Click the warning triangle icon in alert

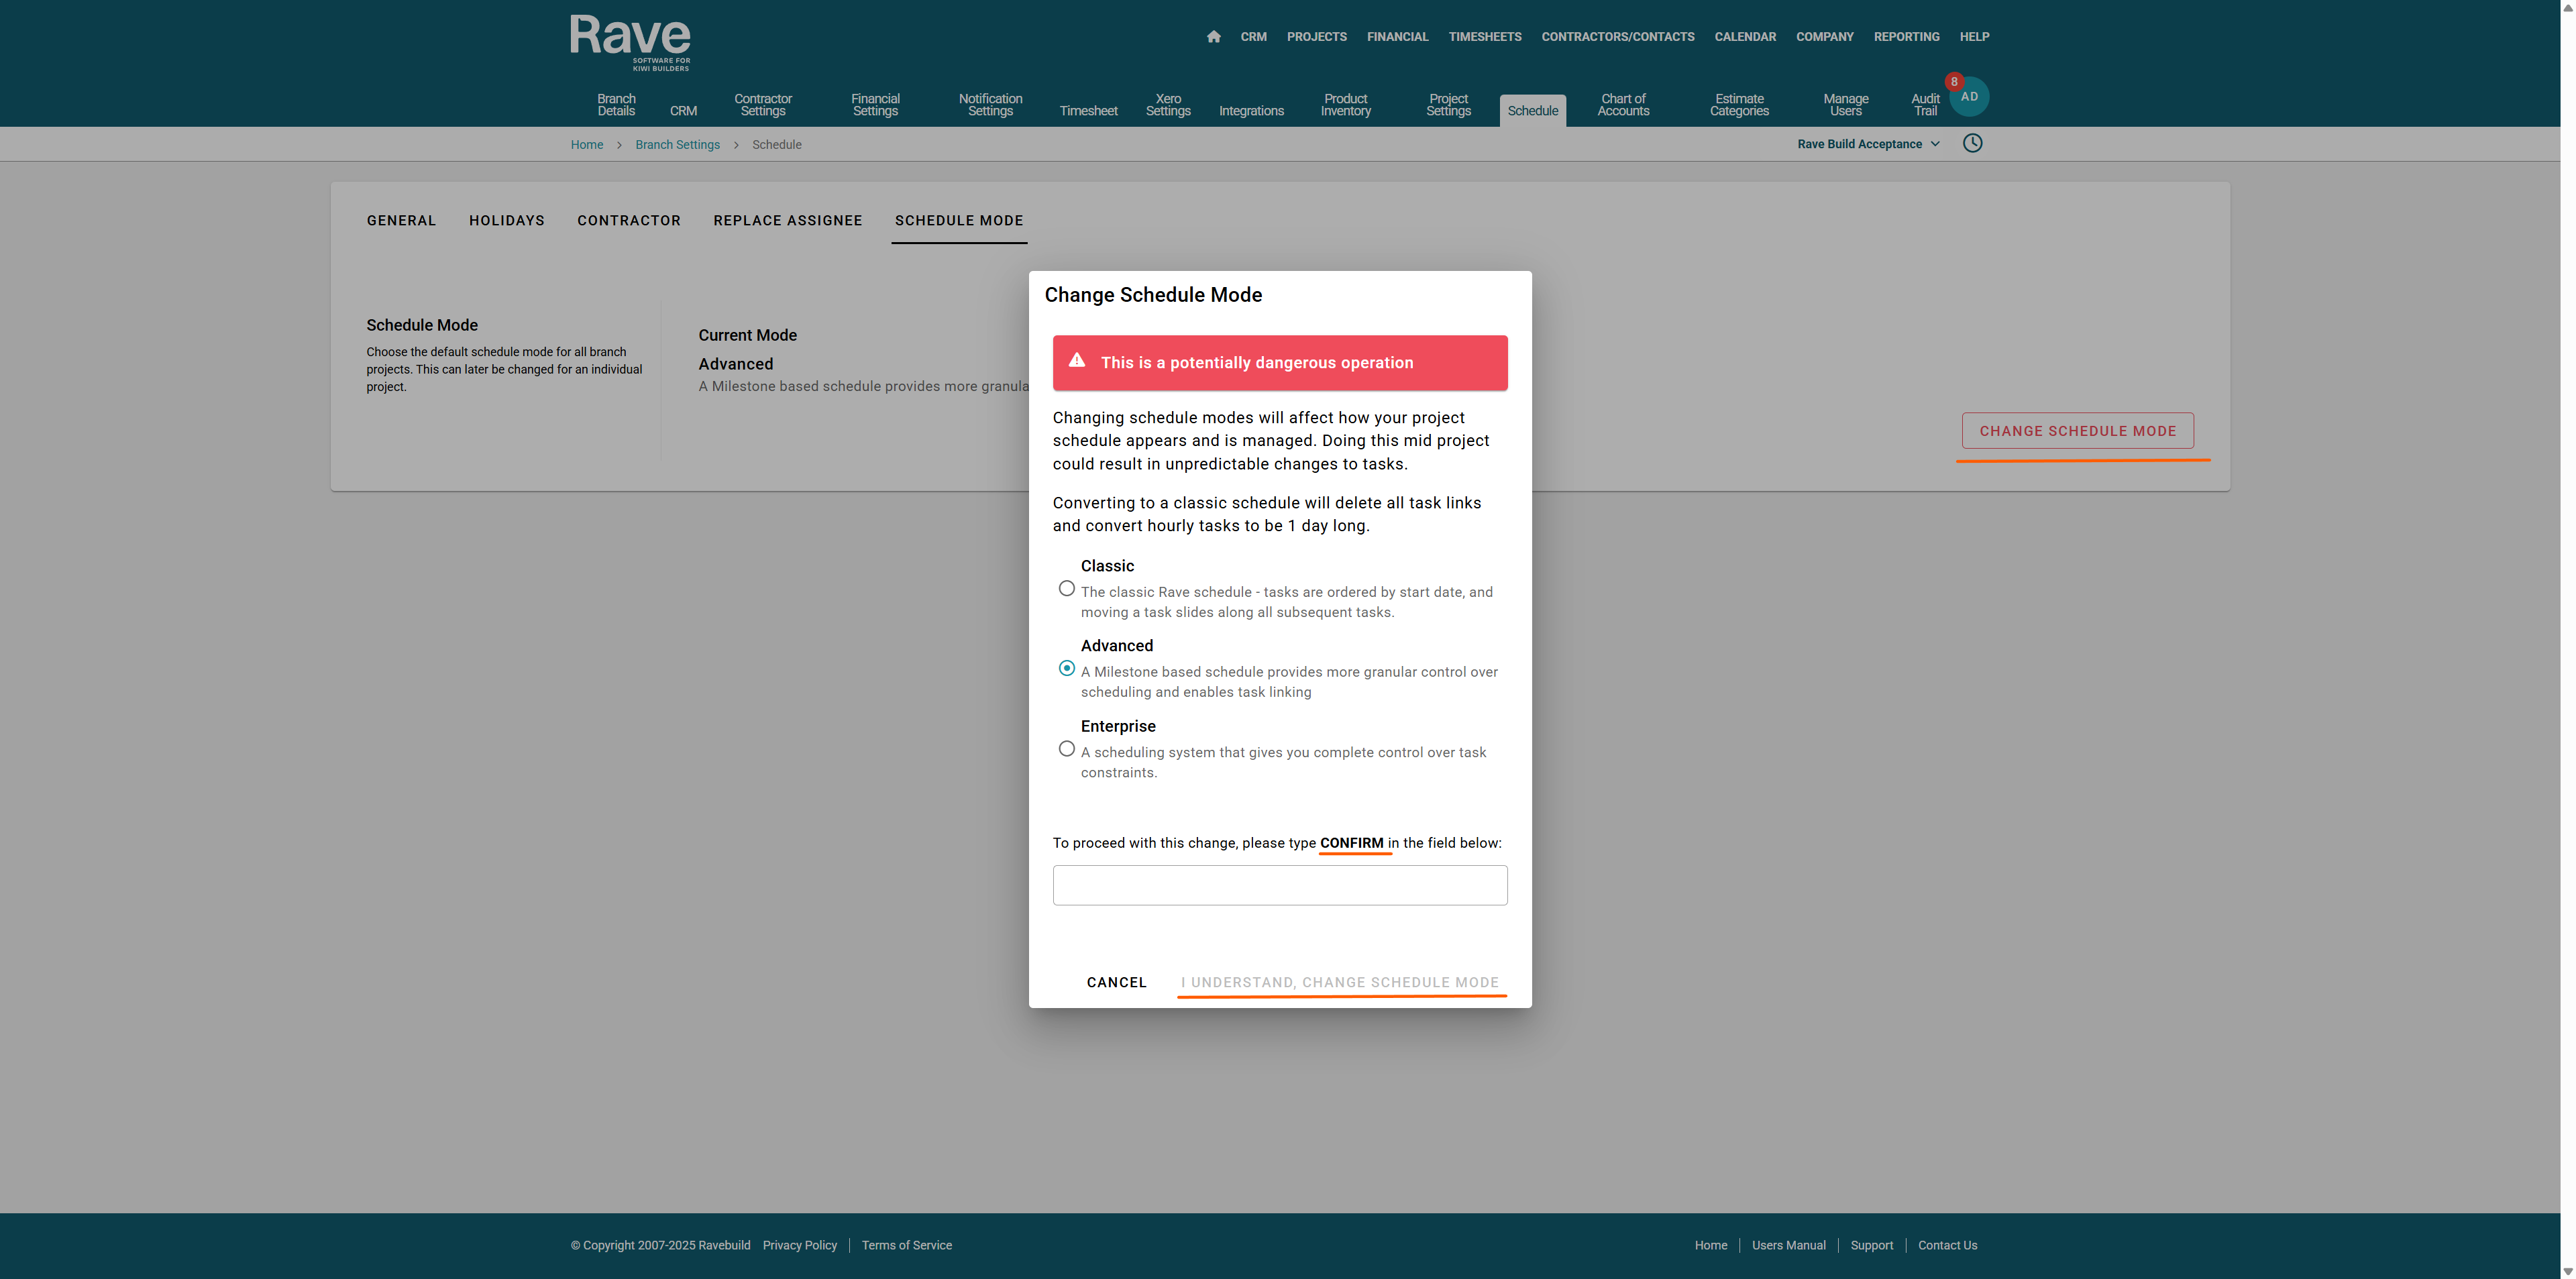(x=1077, y=361)
